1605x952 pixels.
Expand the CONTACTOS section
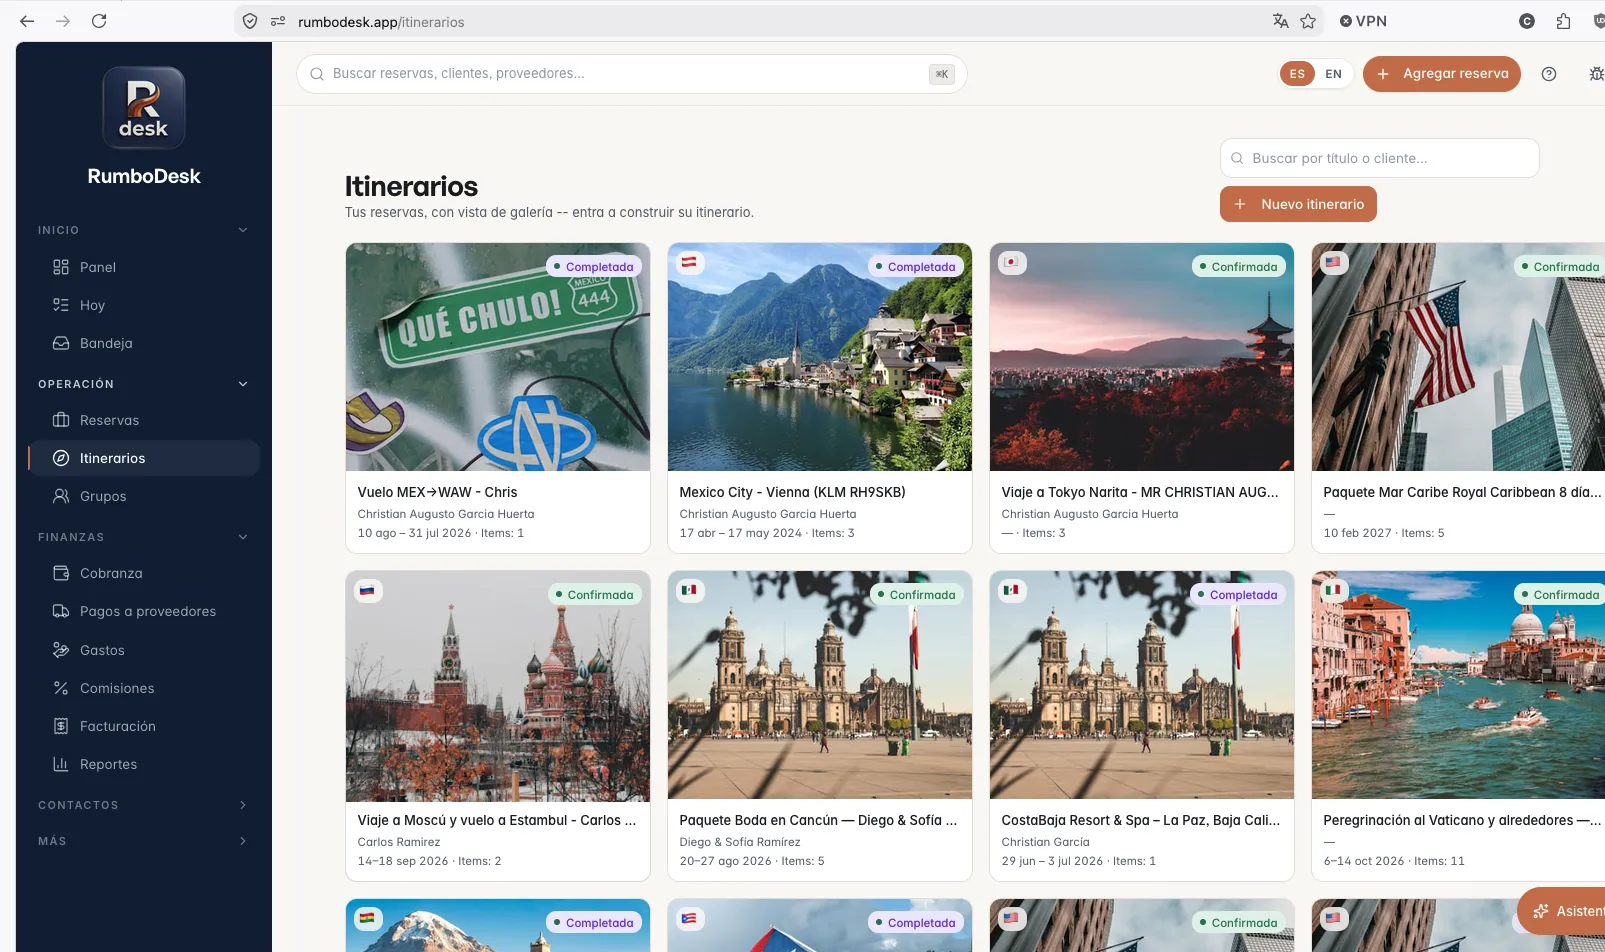243,805
